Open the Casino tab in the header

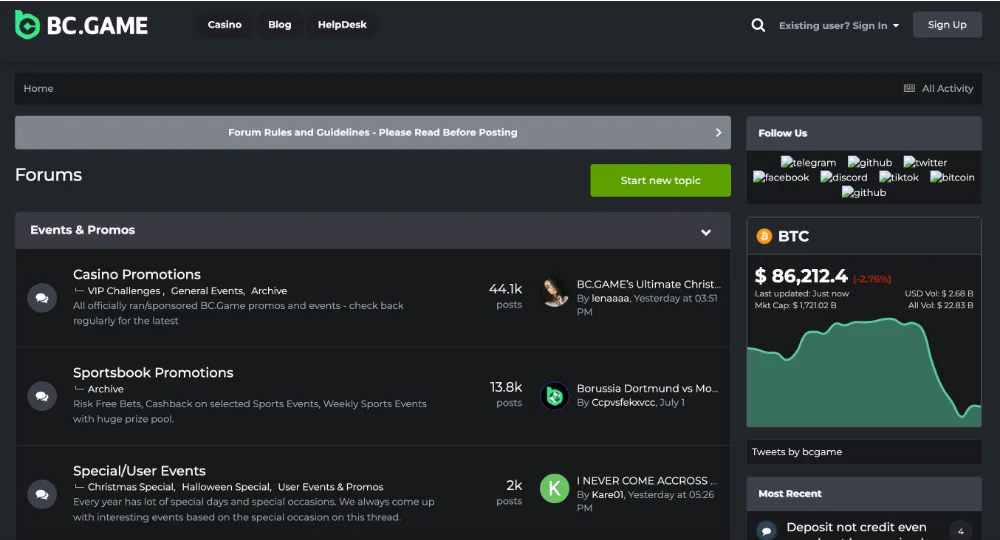pos(224,25)
